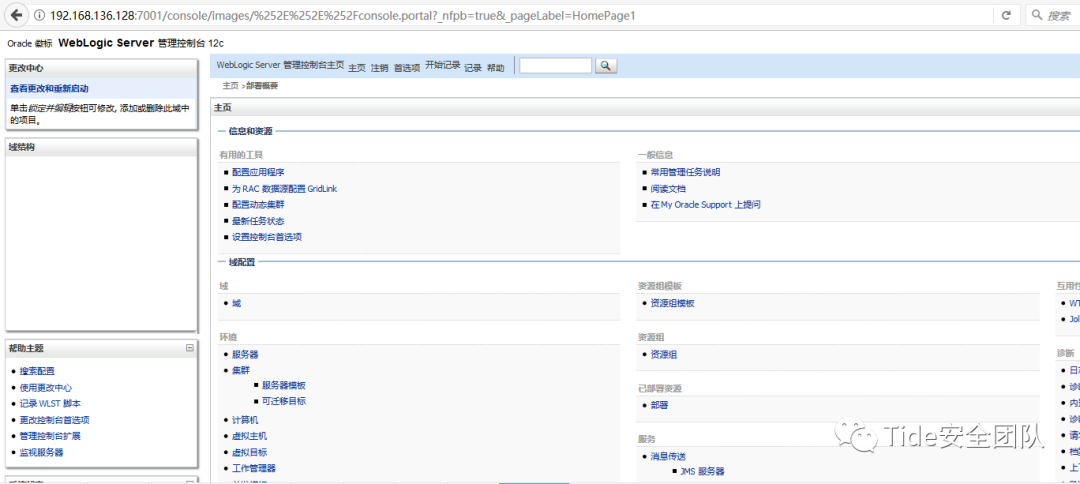The width and height of the screenshot is (1080, 484).
Task: Open the 配置动态集群 link
Action: 258,204
